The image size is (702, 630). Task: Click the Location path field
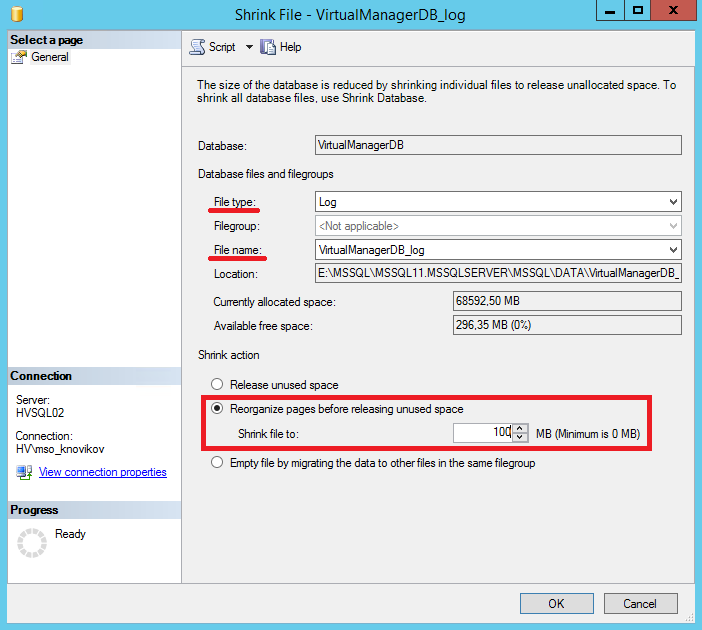pyautogui.click(x=498, y=273)
